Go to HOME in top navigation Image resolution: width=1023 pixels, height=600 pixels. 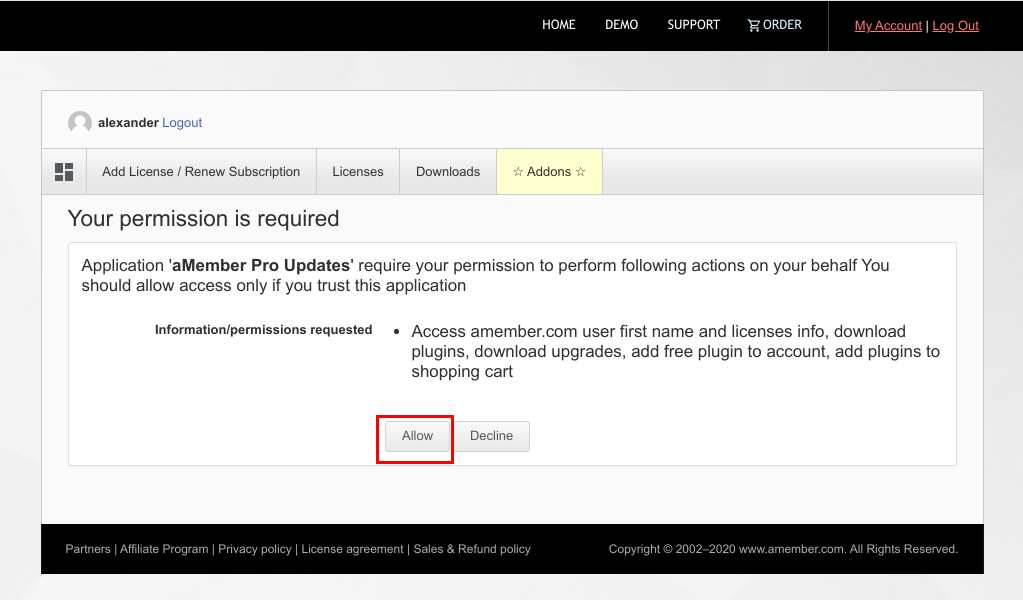pyautogui.click(x=558, y=25)
